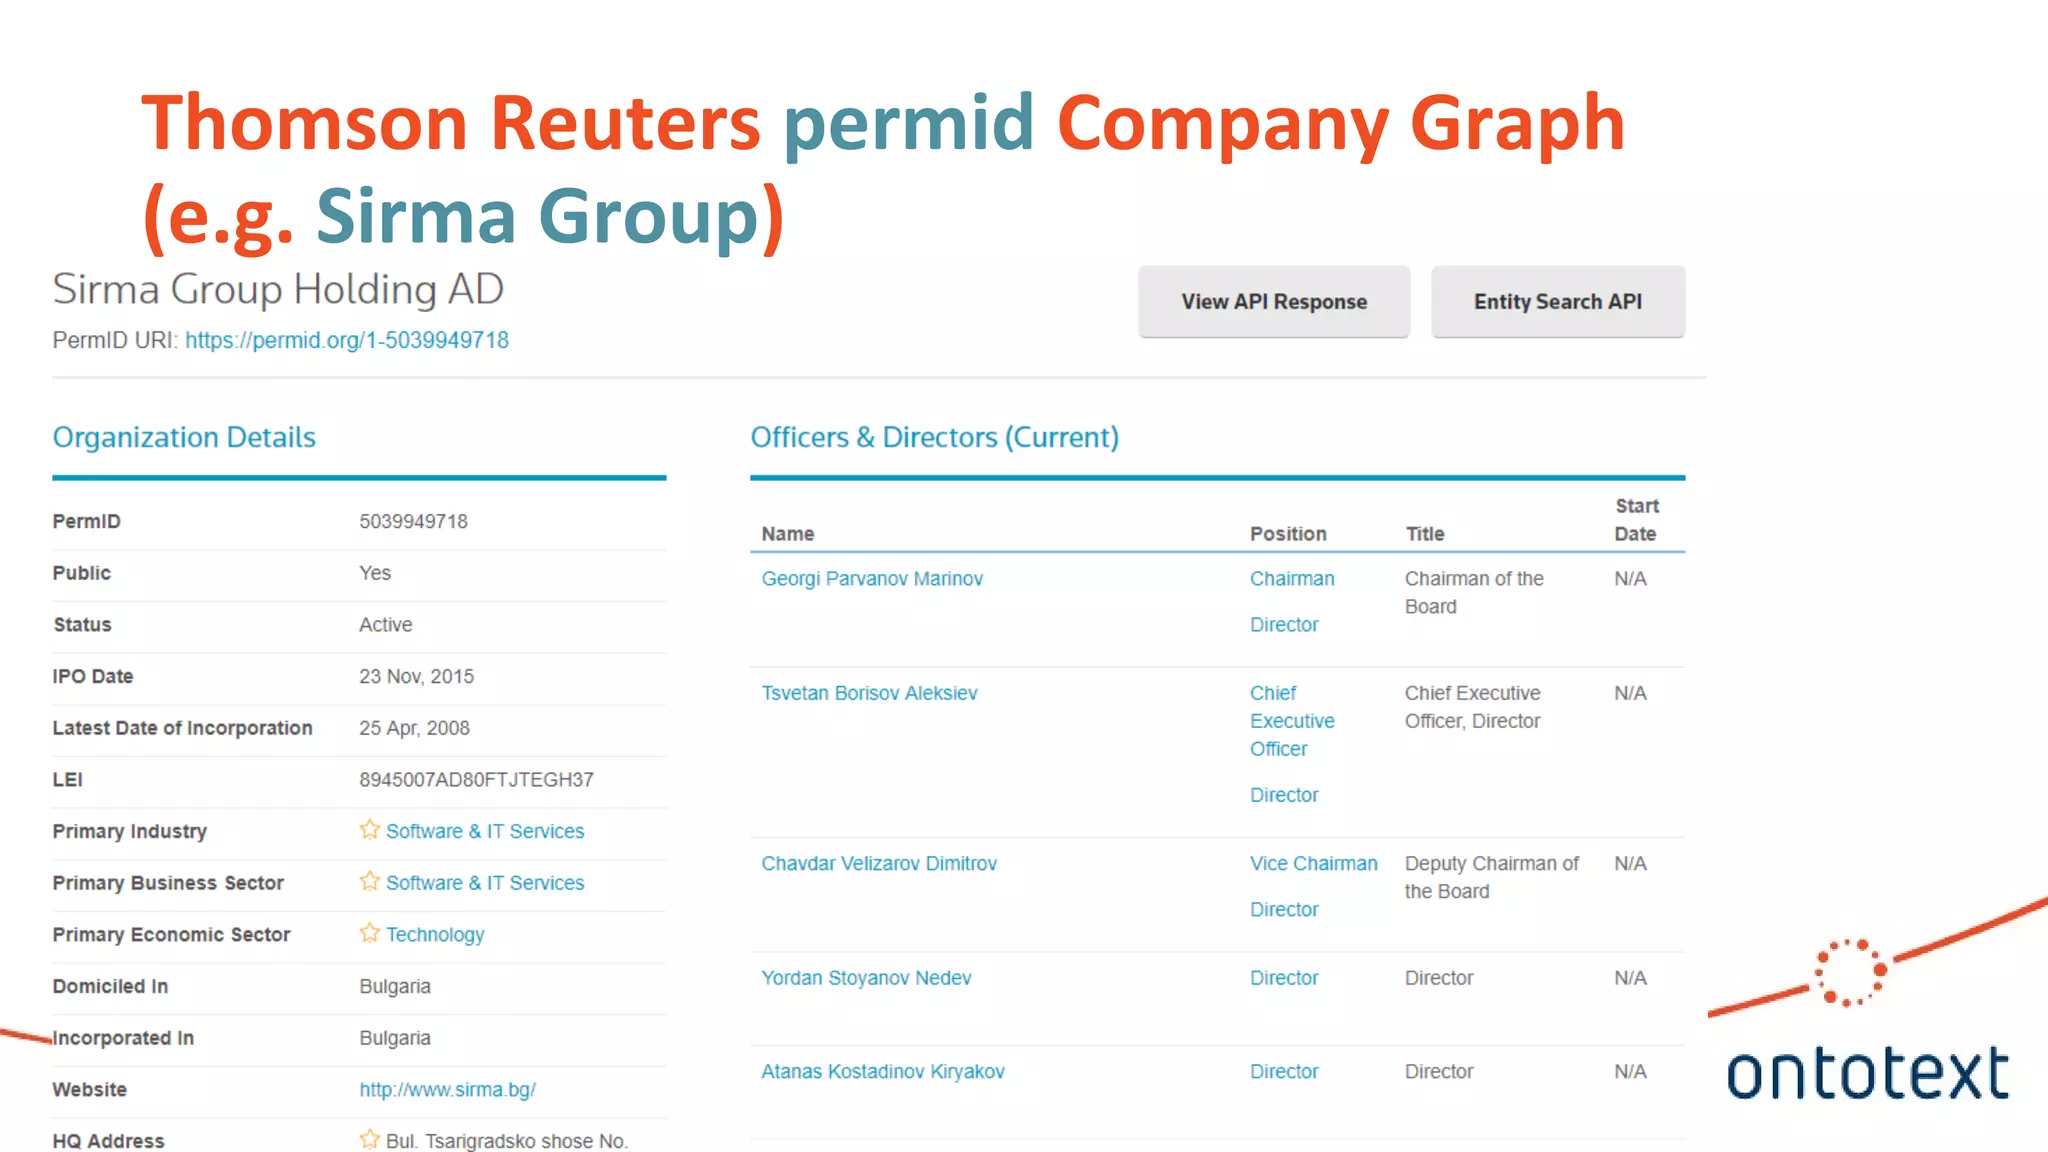Click the Chairman position link
Image resolution: width=2048 pixels, height=1152 pixels.
[1292, 579]
